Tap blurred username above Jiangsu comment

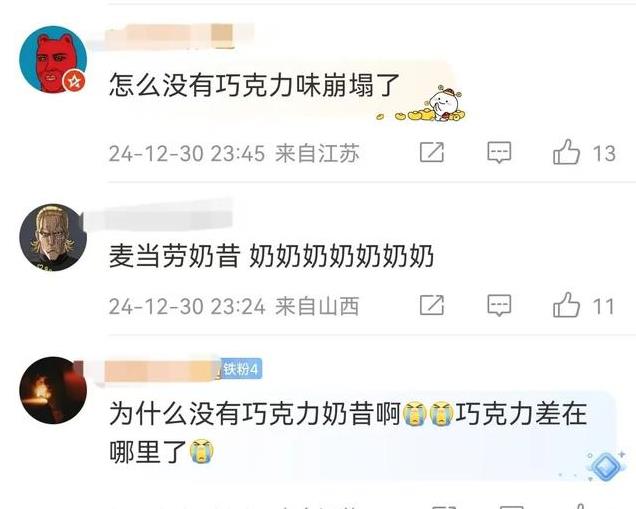tap(170, 37)
